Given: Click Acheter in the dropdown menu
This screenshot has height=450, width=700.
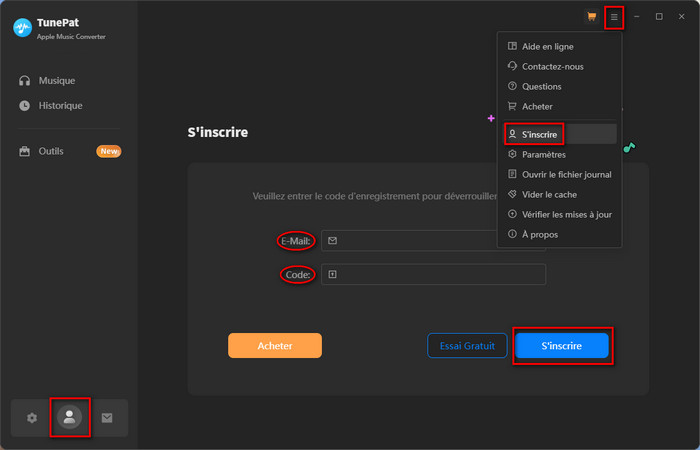Looking at the screenshot, I should (537, 106).
